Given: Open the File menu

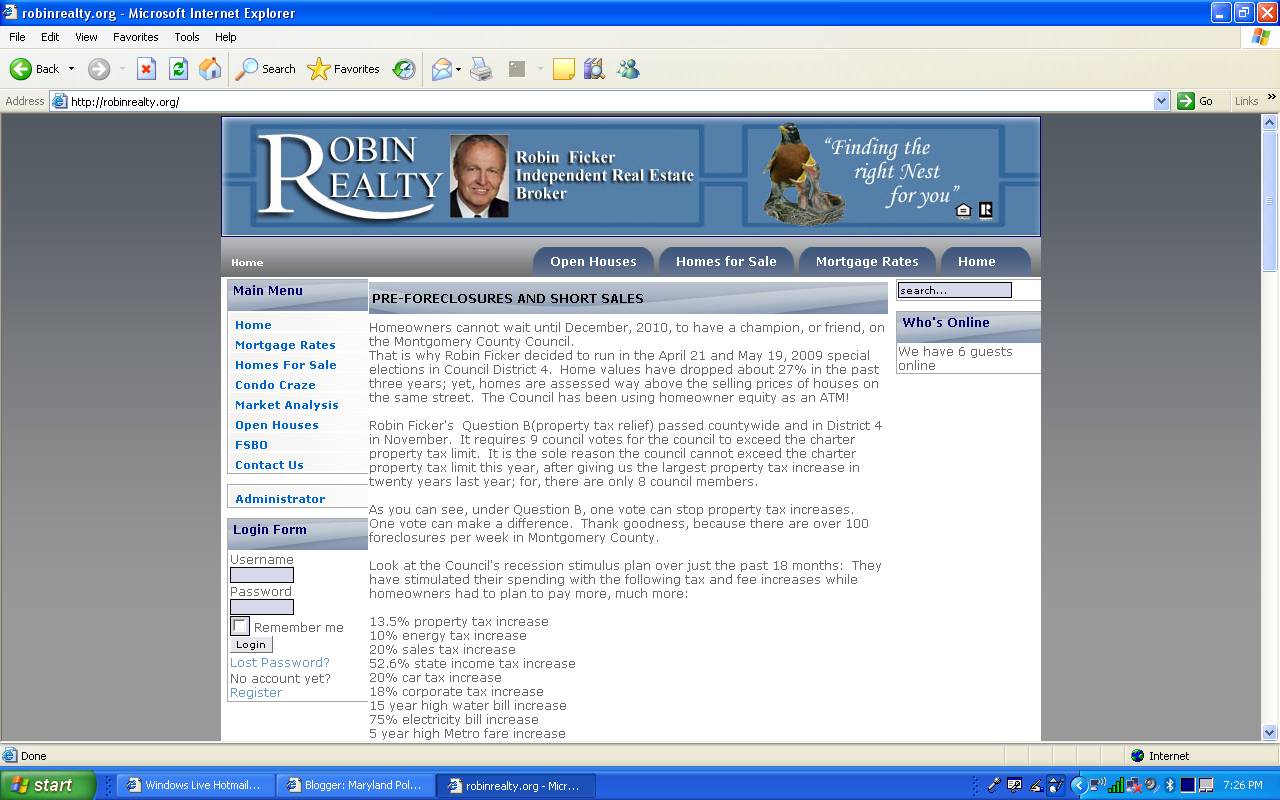Looking at the screenshot, I should click(17, 37).
